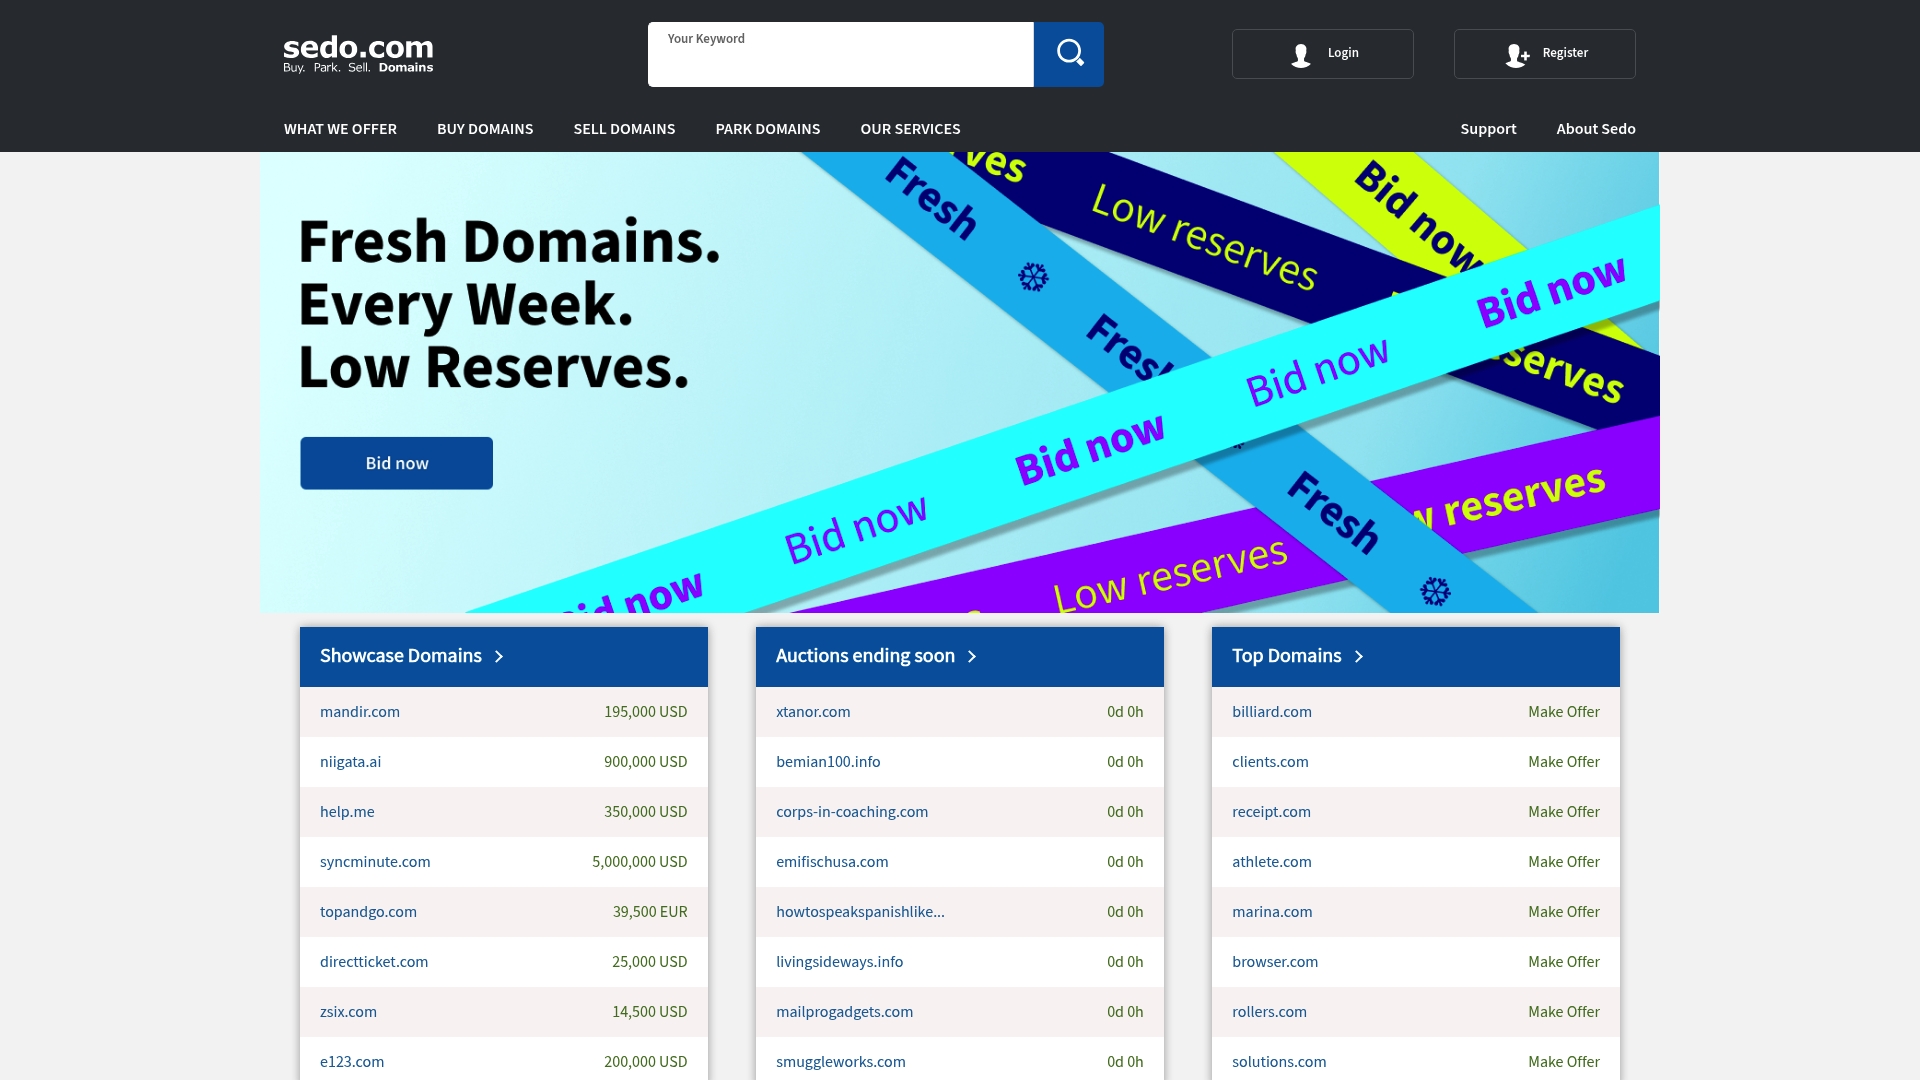Open the Our Services menu
1920x1080 pixels.
point(910,129)
